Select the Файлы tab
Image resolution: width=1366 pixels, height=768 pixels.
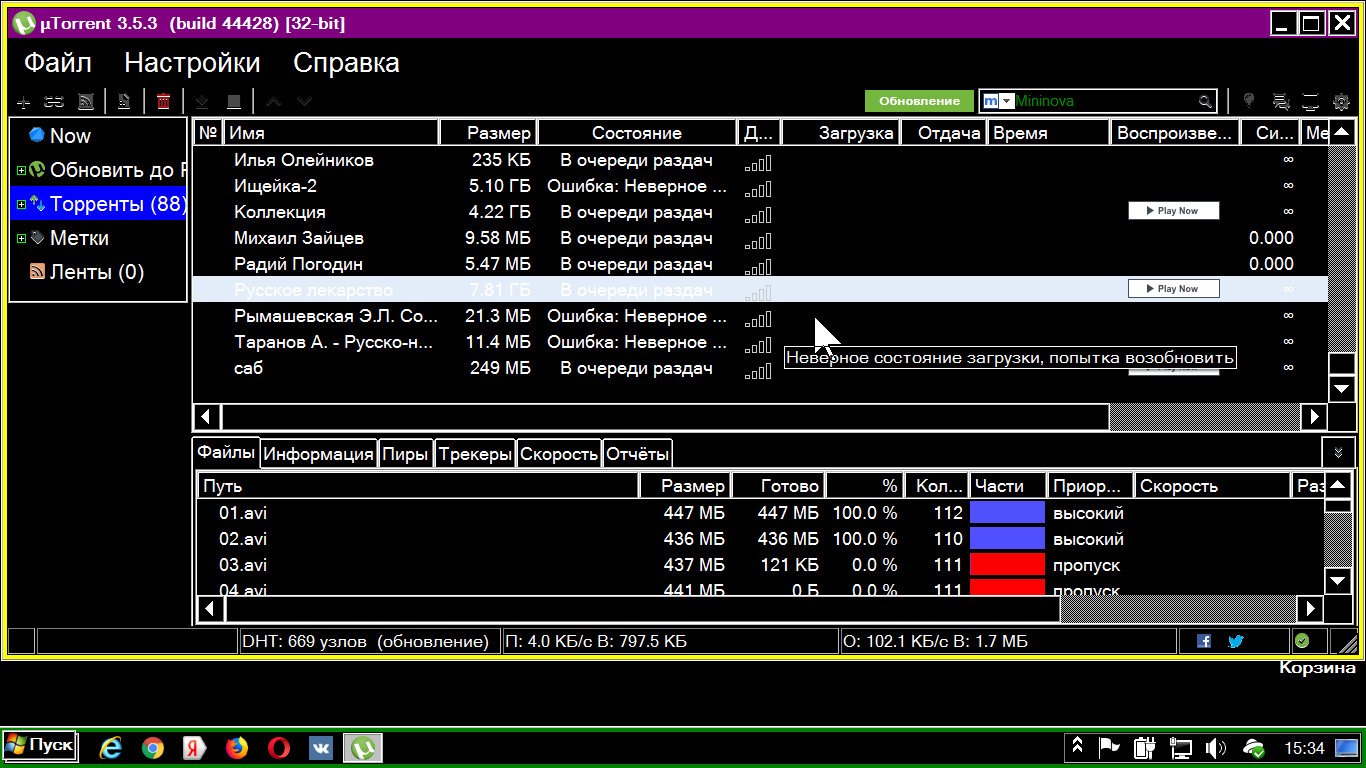pos(226,452)
